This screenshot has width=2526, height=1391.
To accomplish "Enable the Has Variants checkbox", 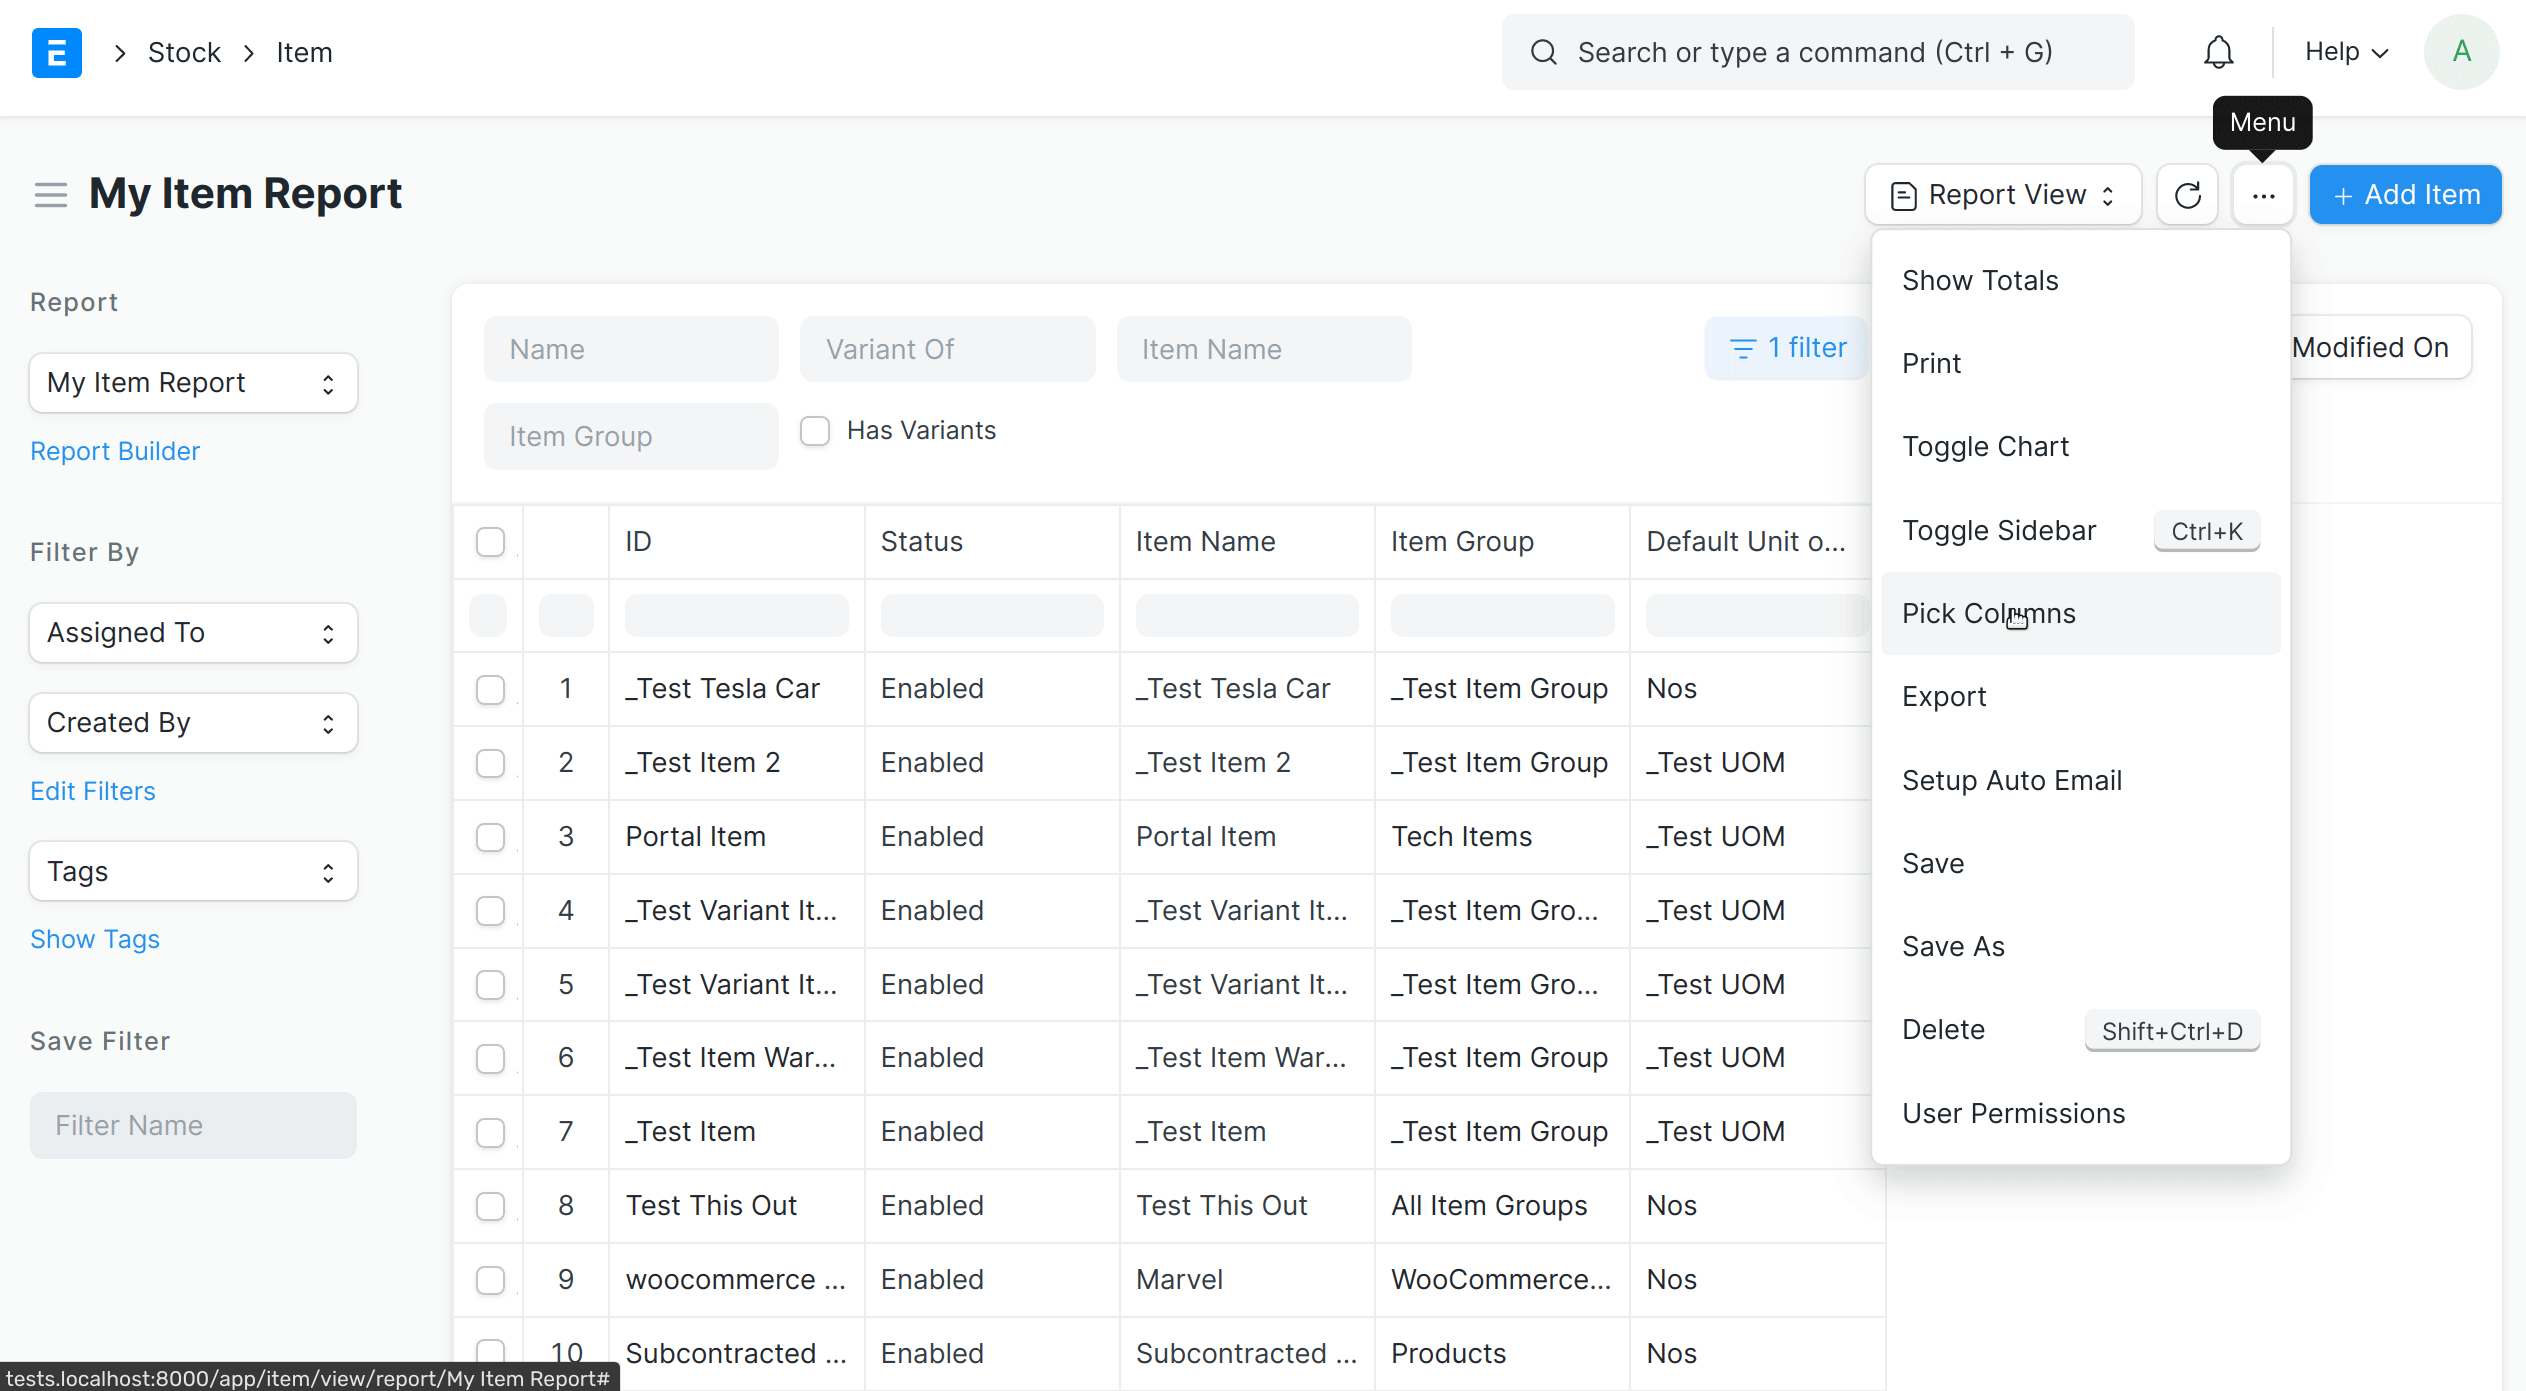I will [x=815, y=431].
